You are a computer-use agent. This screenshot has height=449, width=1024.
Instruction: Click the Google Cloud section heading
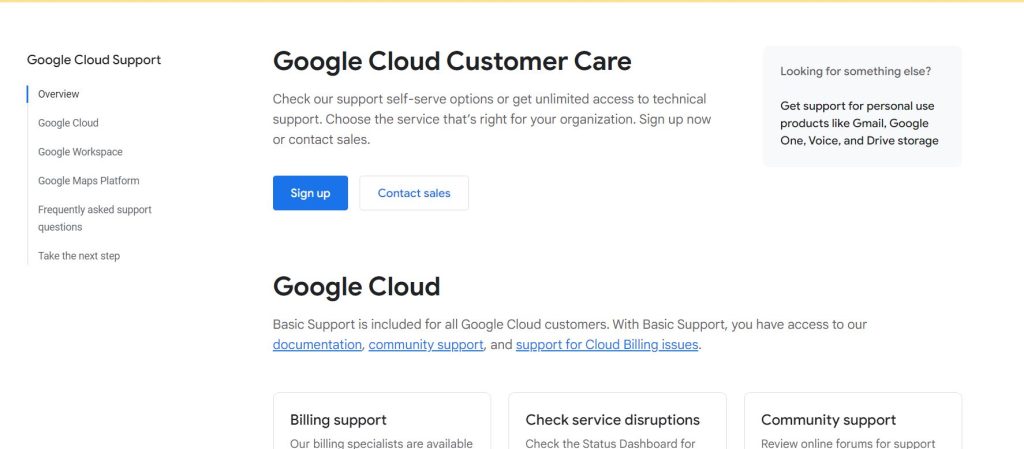(x=356, y=287)
